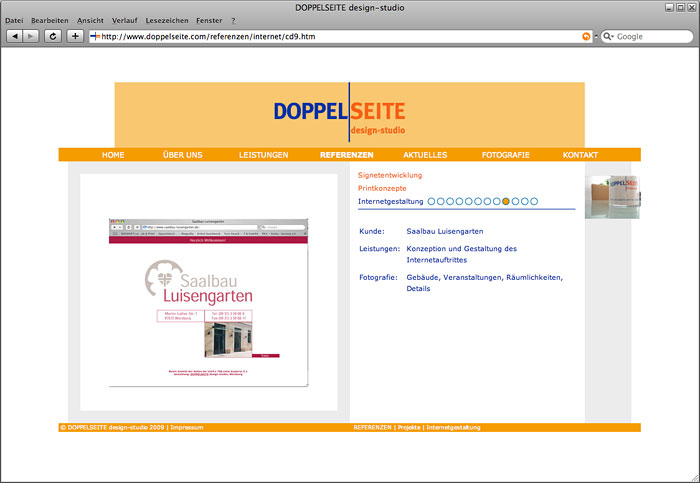Go to HOME in the navigation bar
This screenshot has height=483, width=700.
[113, 155]
